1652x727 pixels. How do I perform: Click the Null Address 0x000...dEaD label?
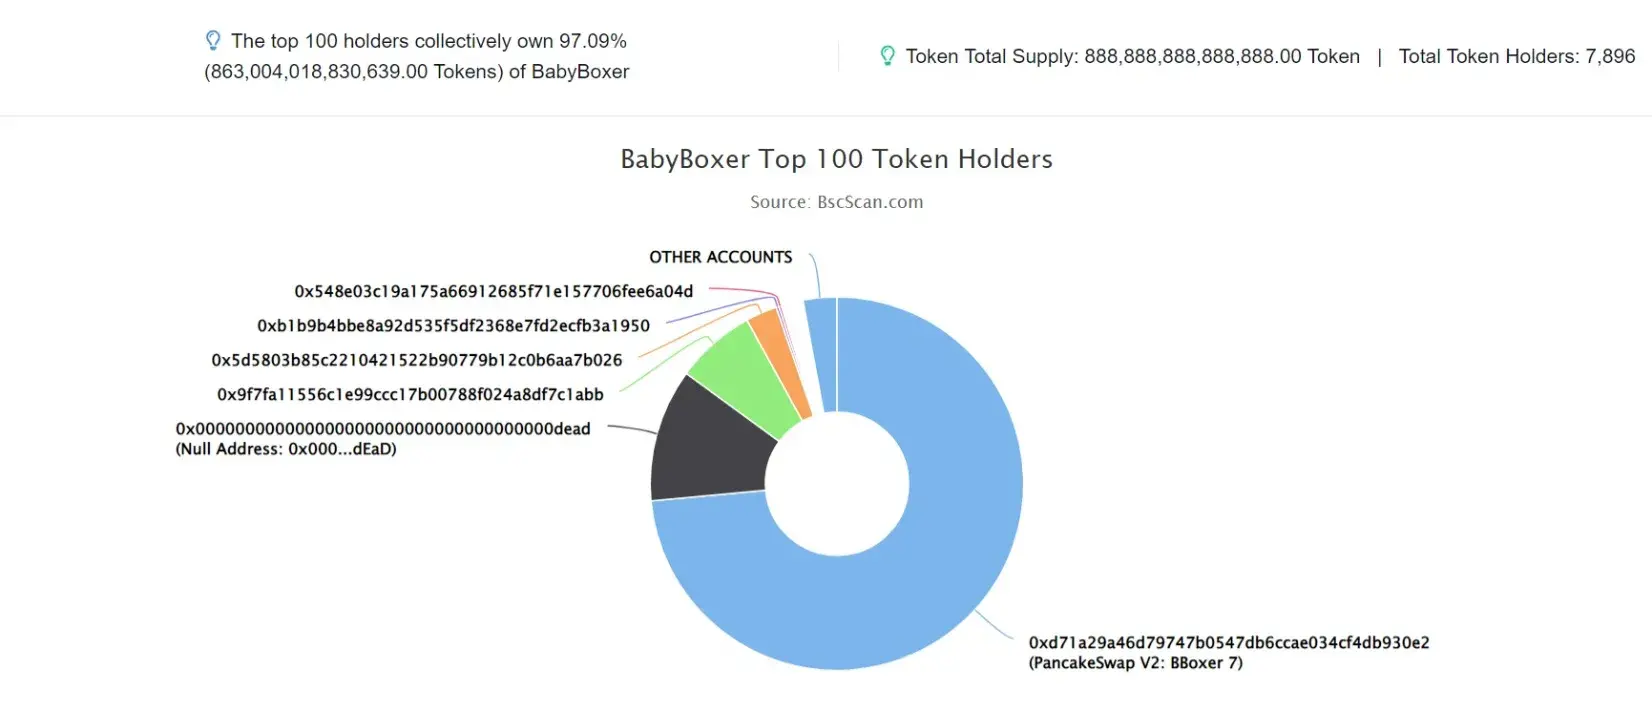click(x=286, y=449)
